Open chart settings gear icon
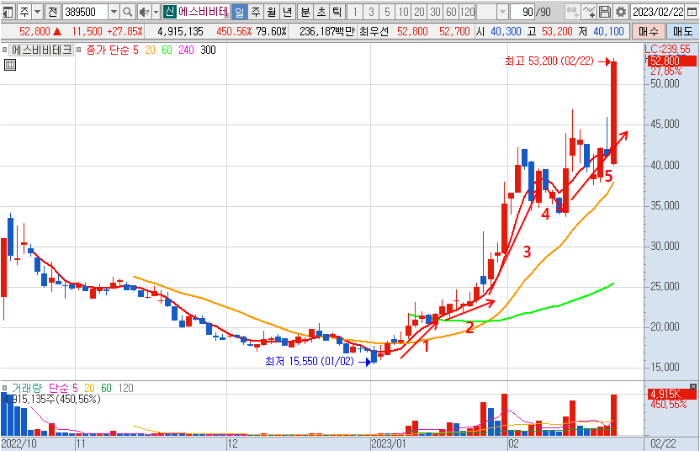Viewport: 700px width, 451px height. pyautogui.click(x=621, y=12)
